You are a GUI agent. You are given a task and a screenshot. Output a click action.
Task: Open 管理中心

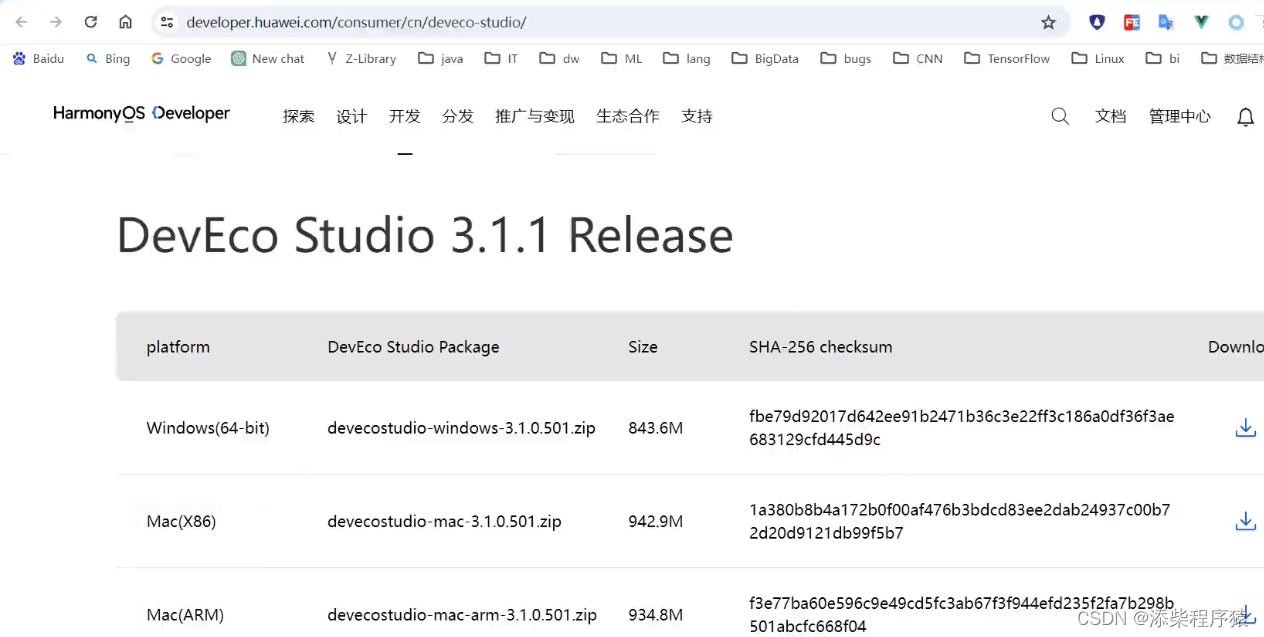[1180, 116]
